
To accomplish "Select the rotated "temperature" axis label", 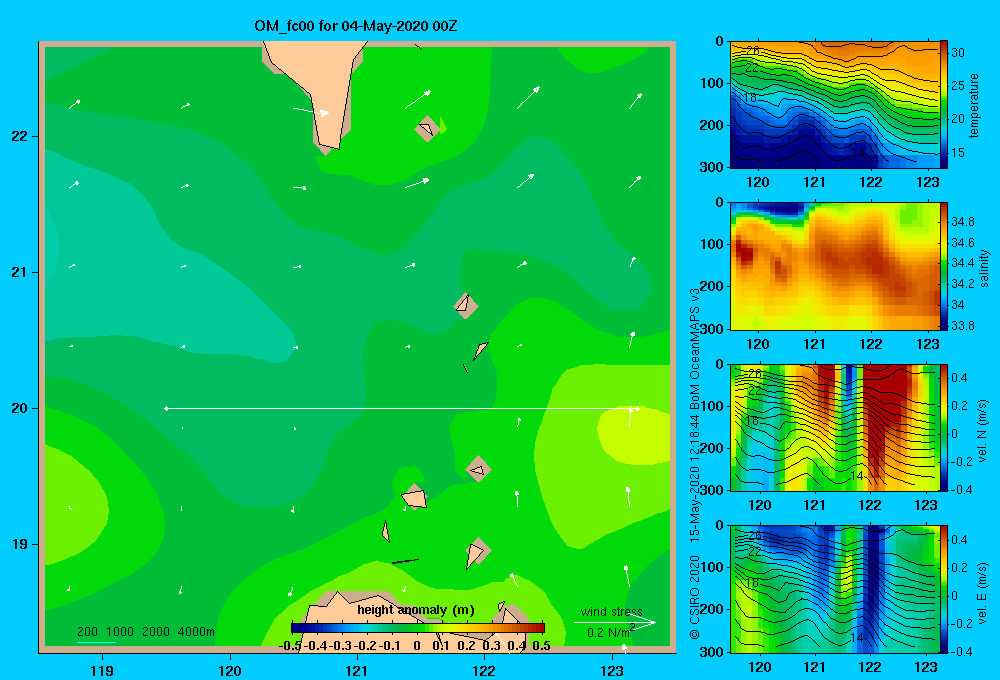I will pyautogui.click(x=974, y=105).
